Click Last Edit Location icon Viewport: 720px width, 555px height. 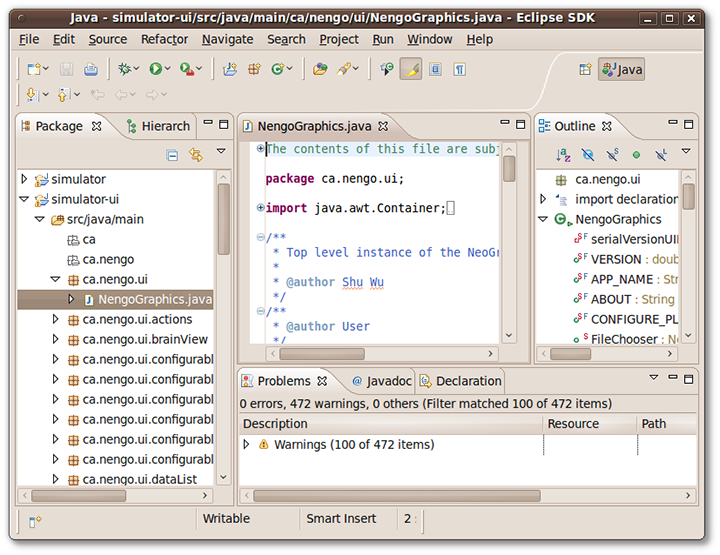click(97, 95)
